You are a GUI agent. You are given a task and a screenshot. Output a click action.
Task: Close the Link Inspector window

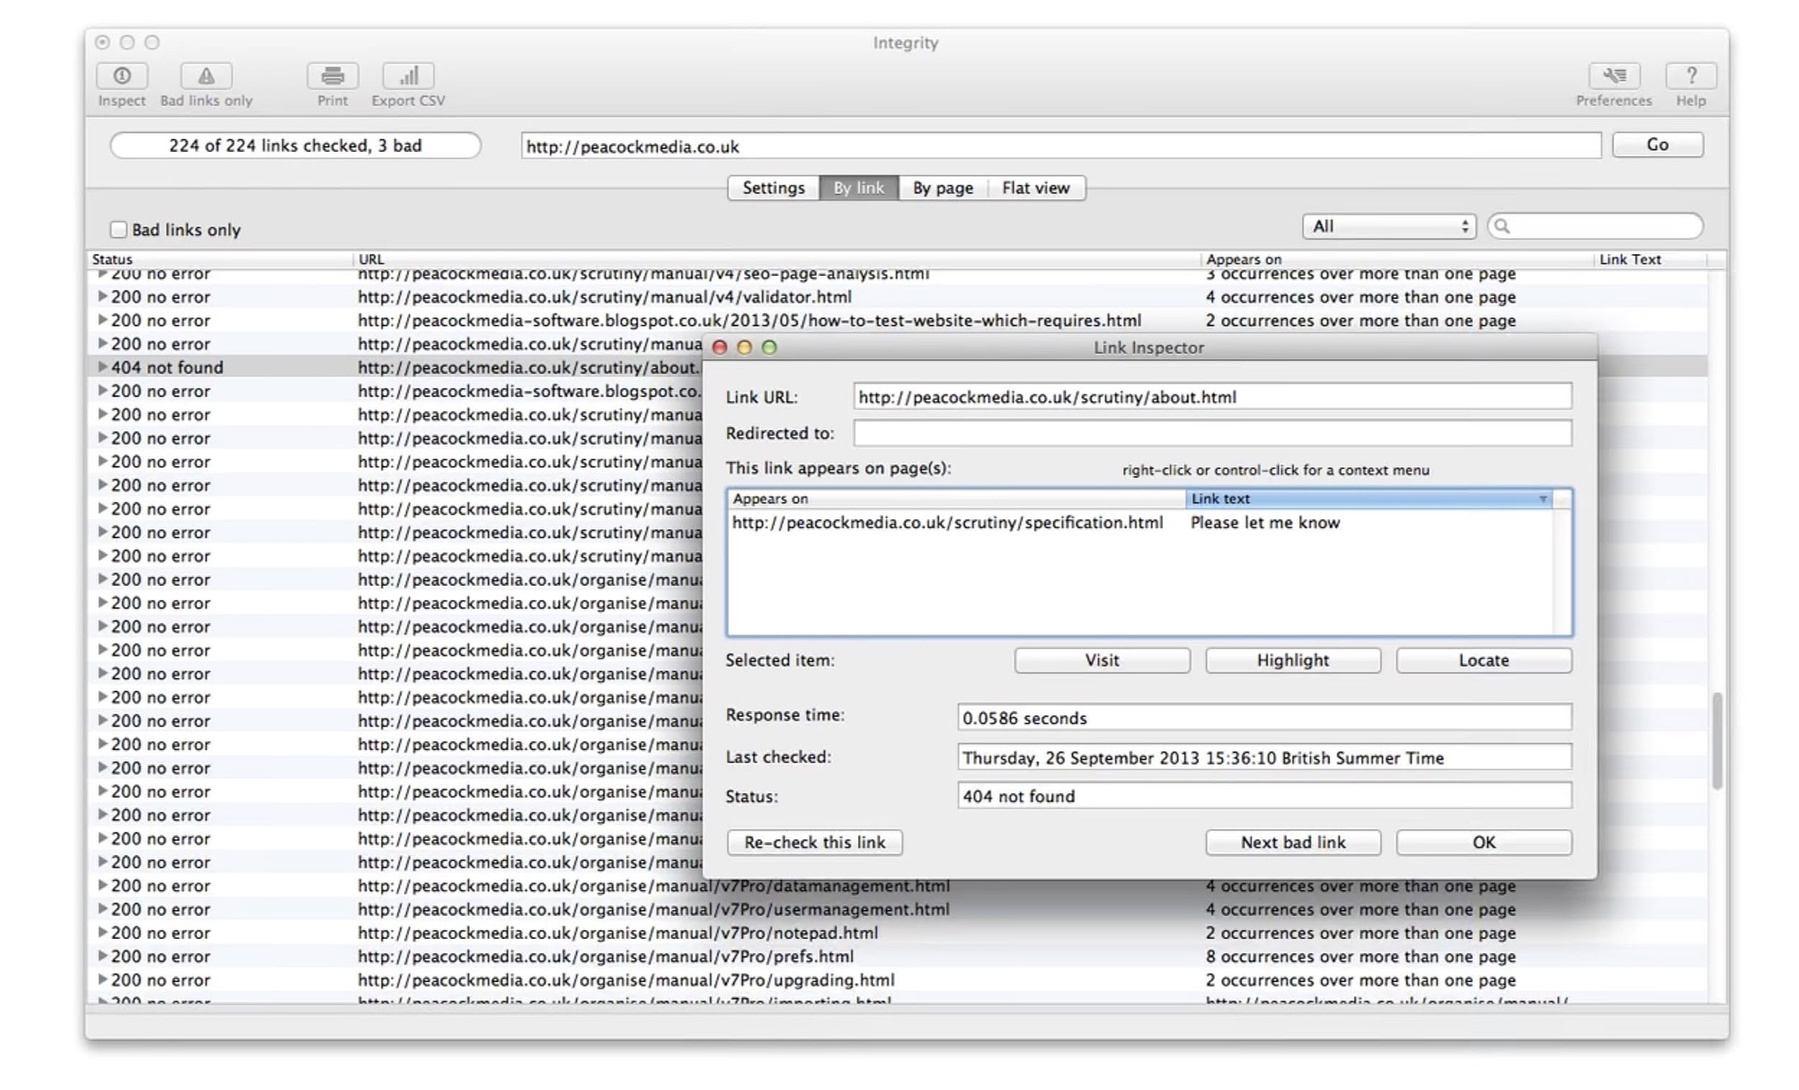point(719,348)
